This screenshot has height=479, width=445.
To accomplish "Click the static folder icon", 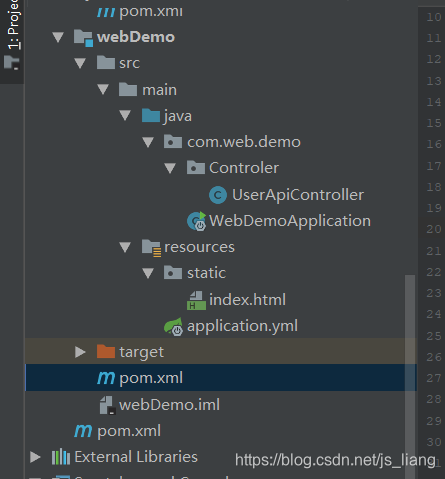I will pyautogui.click(x=173, y=273).
